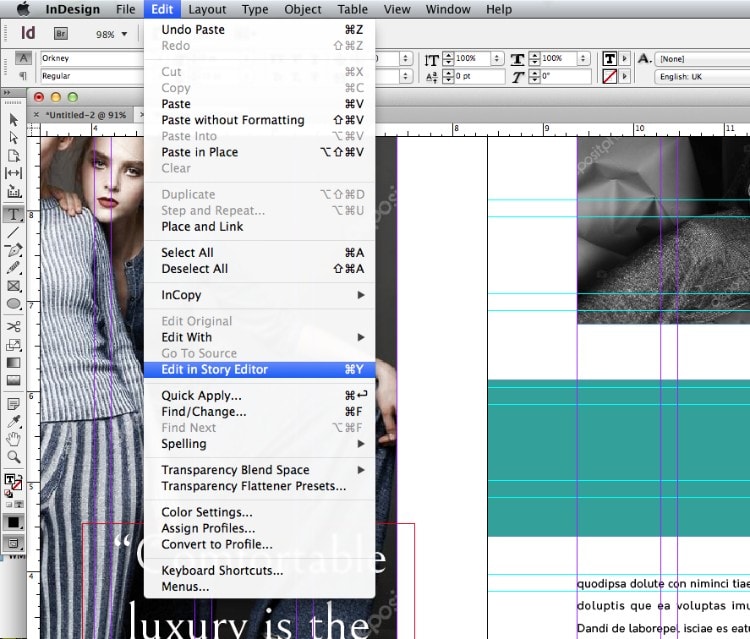Open language English: UK dropdown
Viewport: 750px width, 639px height.
702,77
